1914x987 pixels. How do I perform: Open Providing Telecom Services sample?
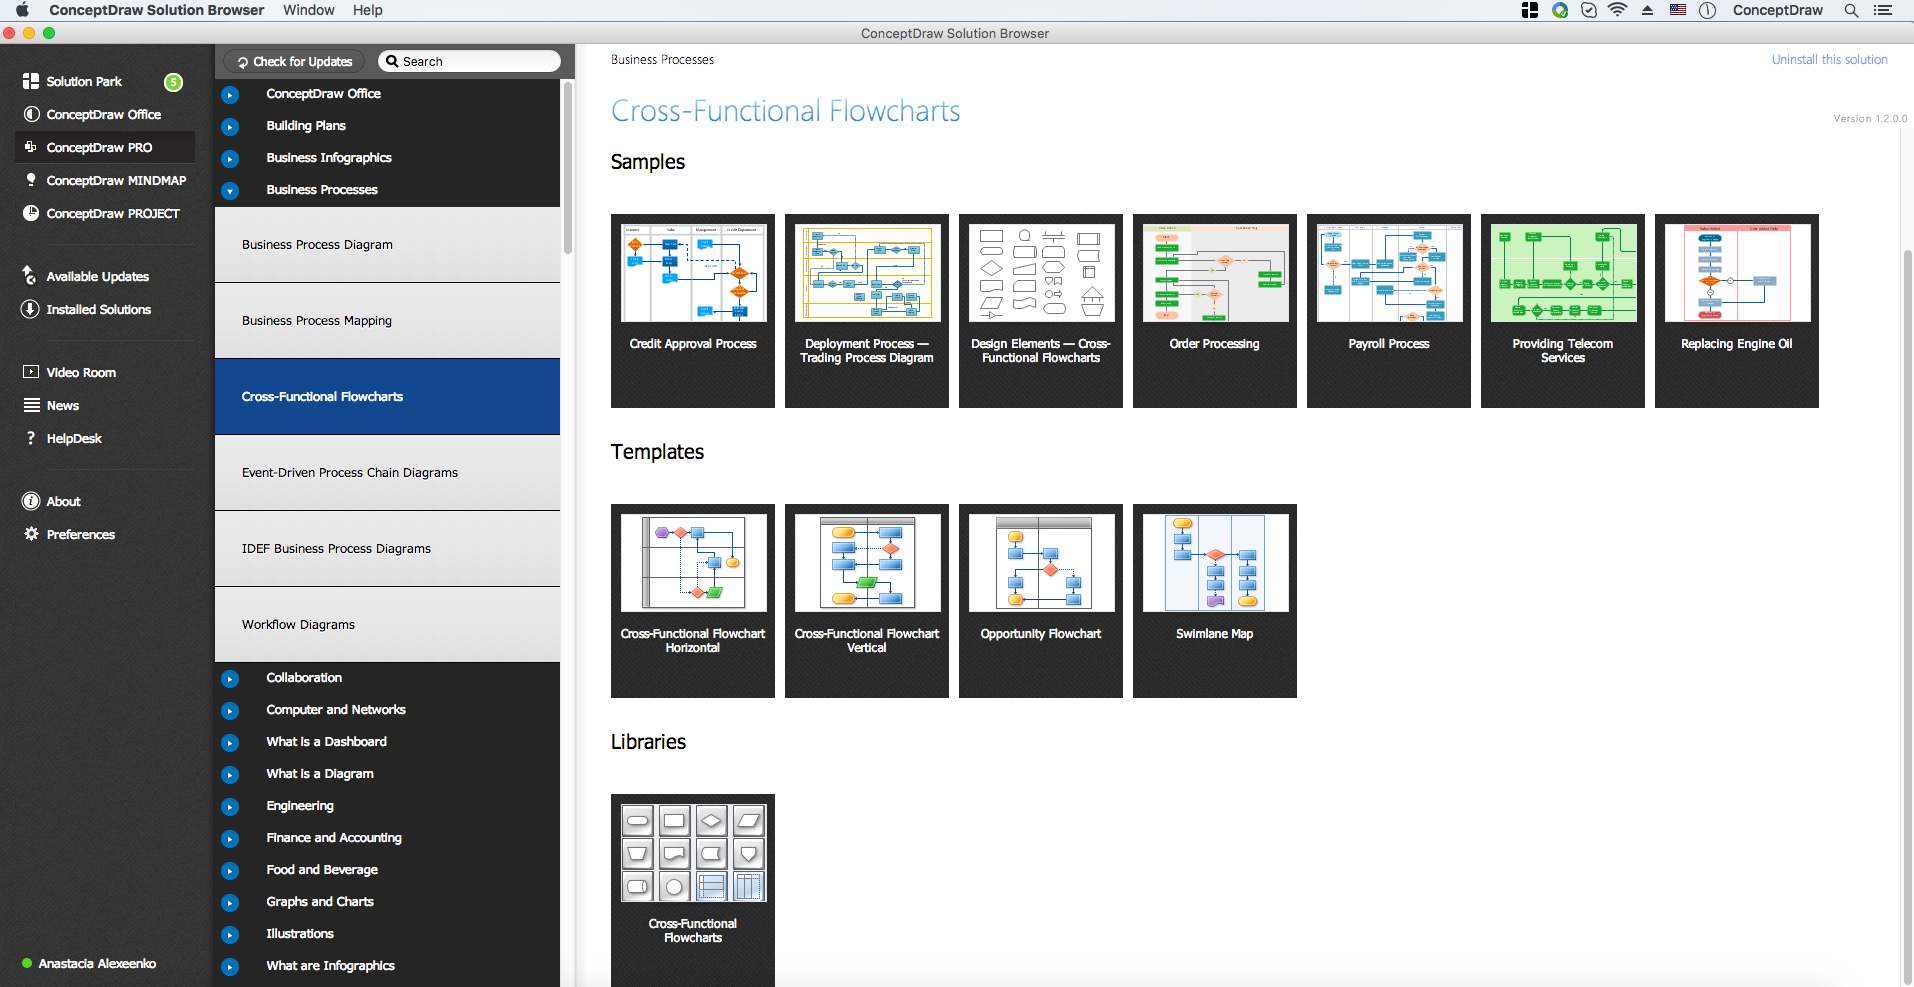pyautogui.click(x=1563, y=311)
